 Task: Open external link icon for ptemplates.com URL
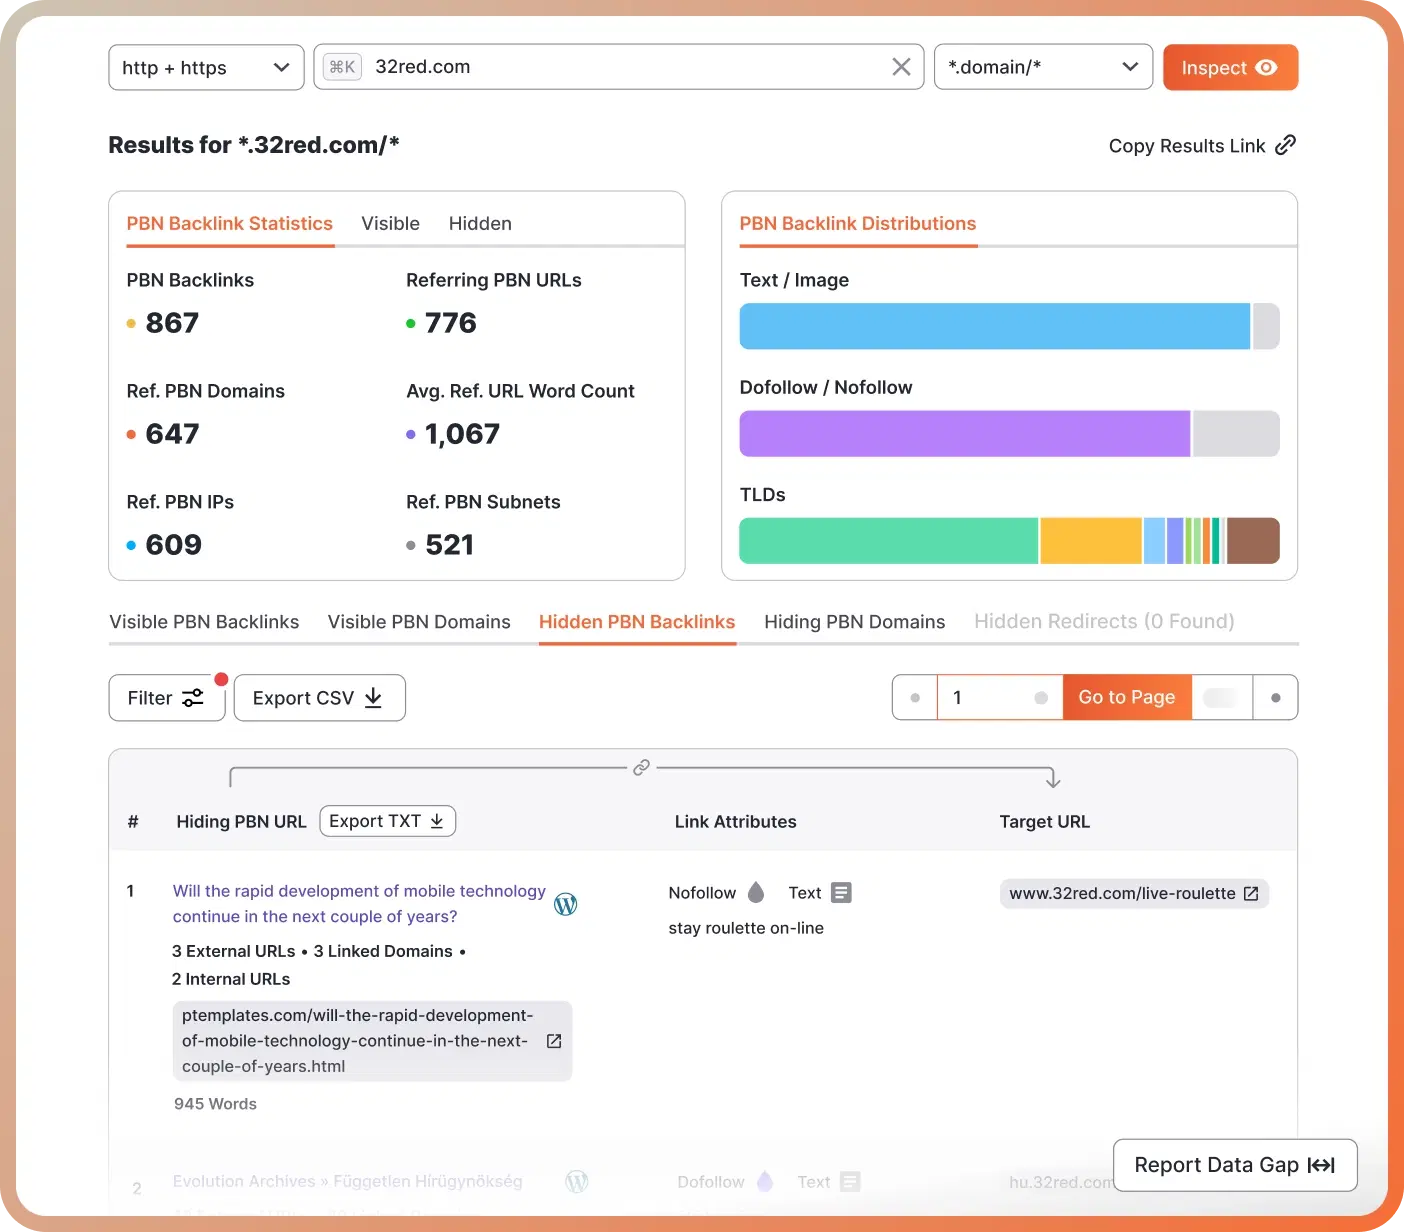554,1041
